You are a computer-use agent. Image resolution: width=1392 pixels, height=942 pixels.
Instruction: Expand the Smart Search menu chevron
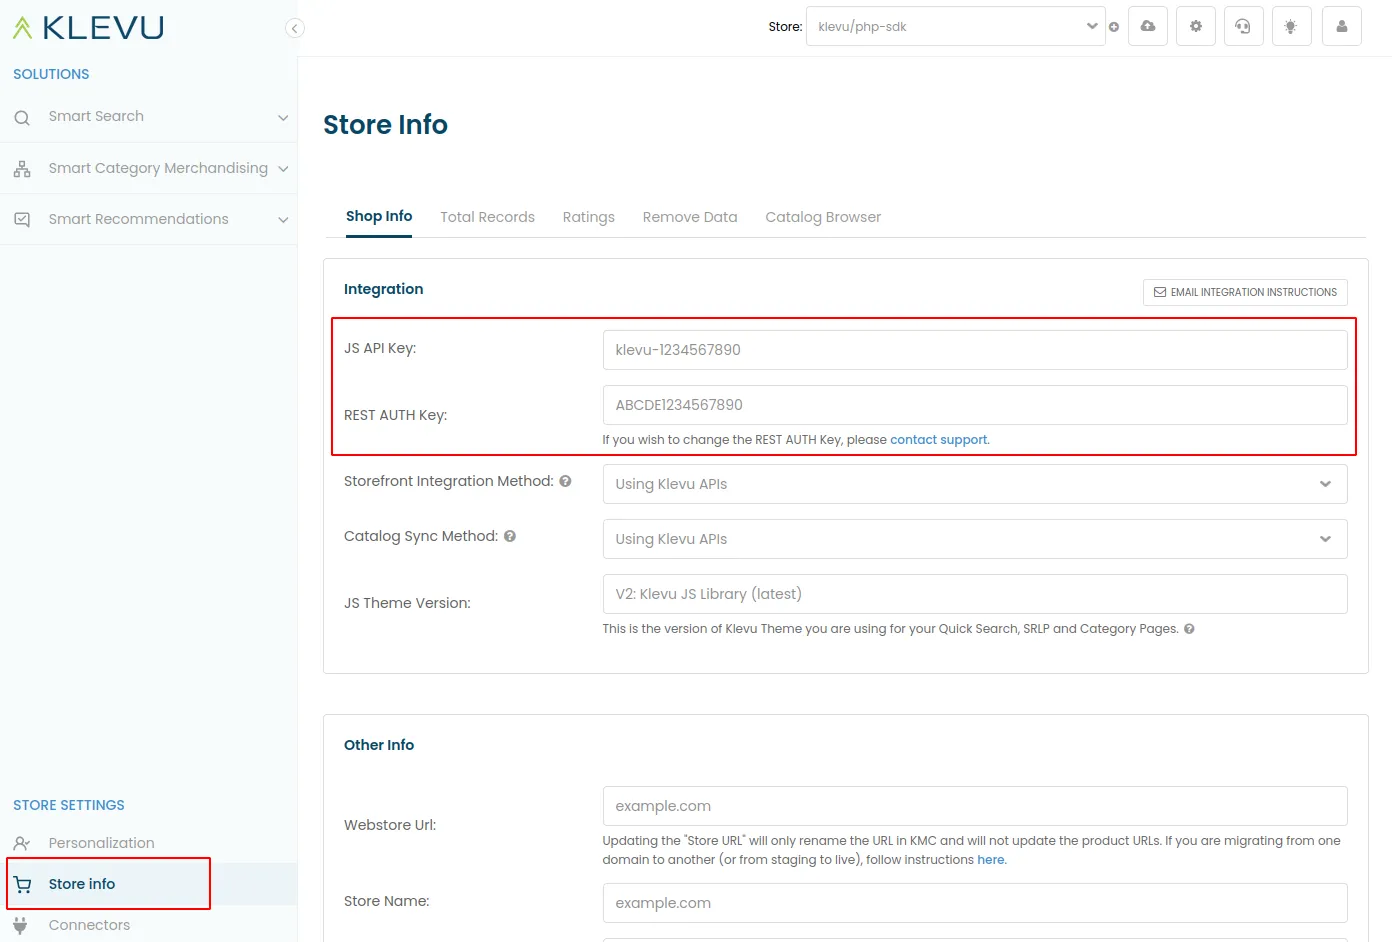tap(283, 118)
